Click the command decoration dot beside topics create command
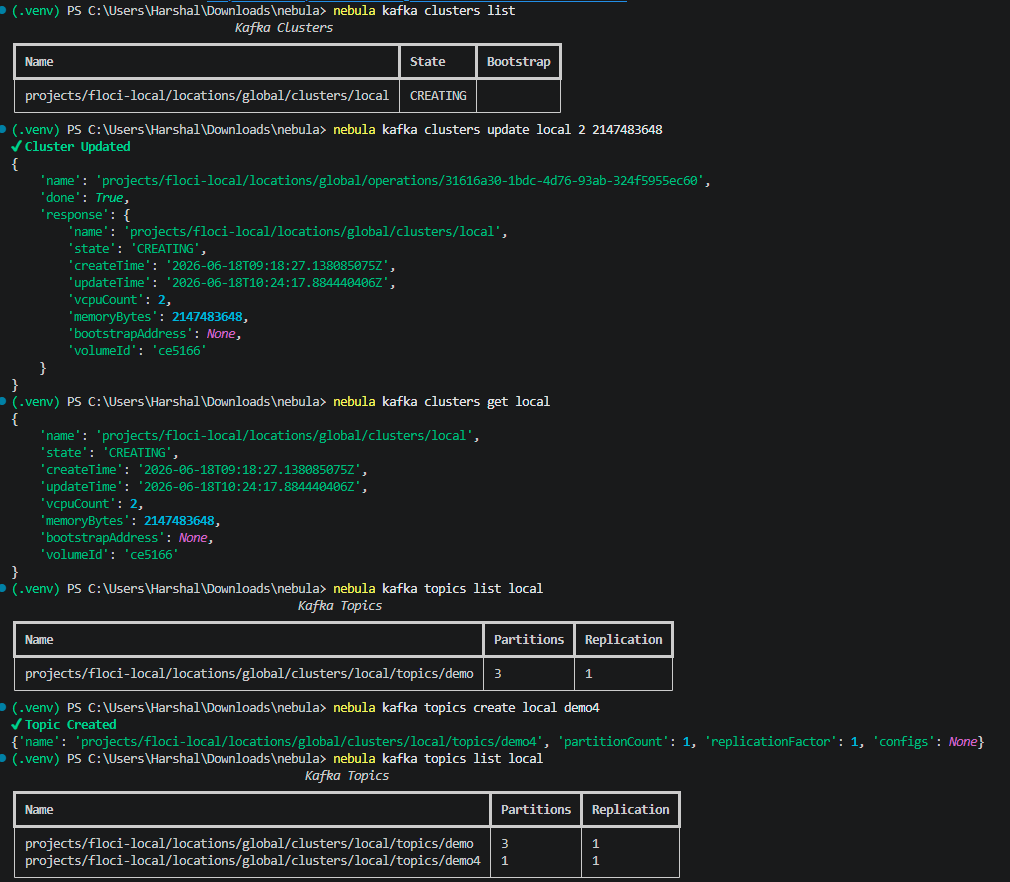This screenshot has height=882, width=1010. click(3, 707)
